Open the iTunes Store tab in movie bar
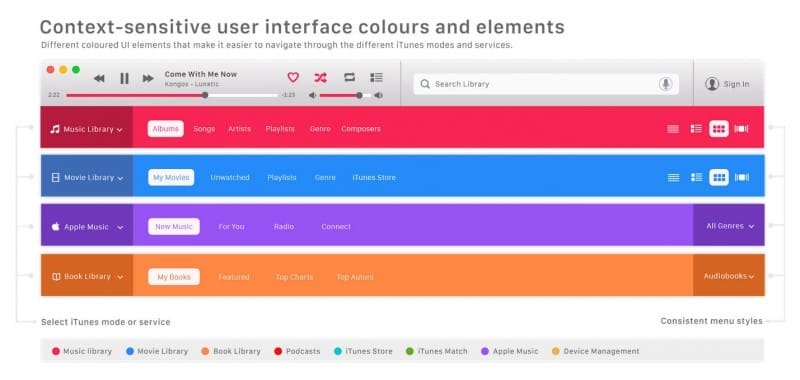 click(374, 178)
